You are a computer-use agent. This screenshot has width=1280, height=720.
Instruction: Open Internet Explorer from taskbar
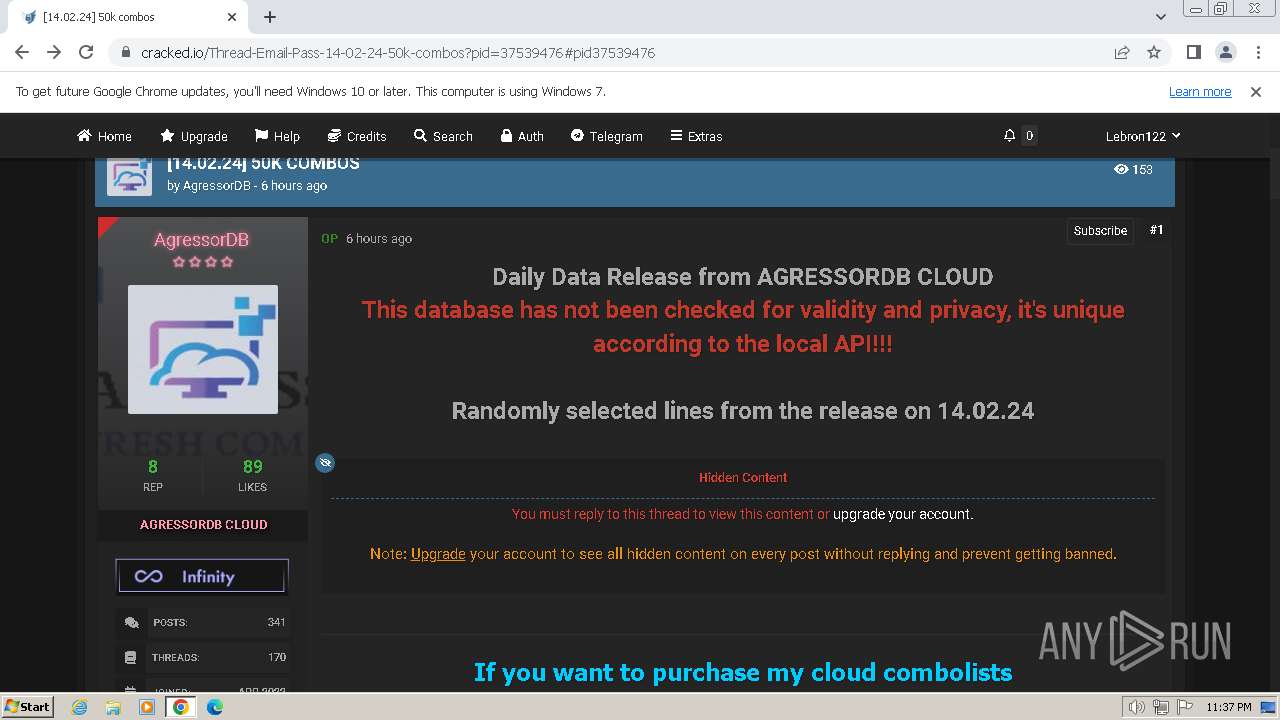point(80,707)
